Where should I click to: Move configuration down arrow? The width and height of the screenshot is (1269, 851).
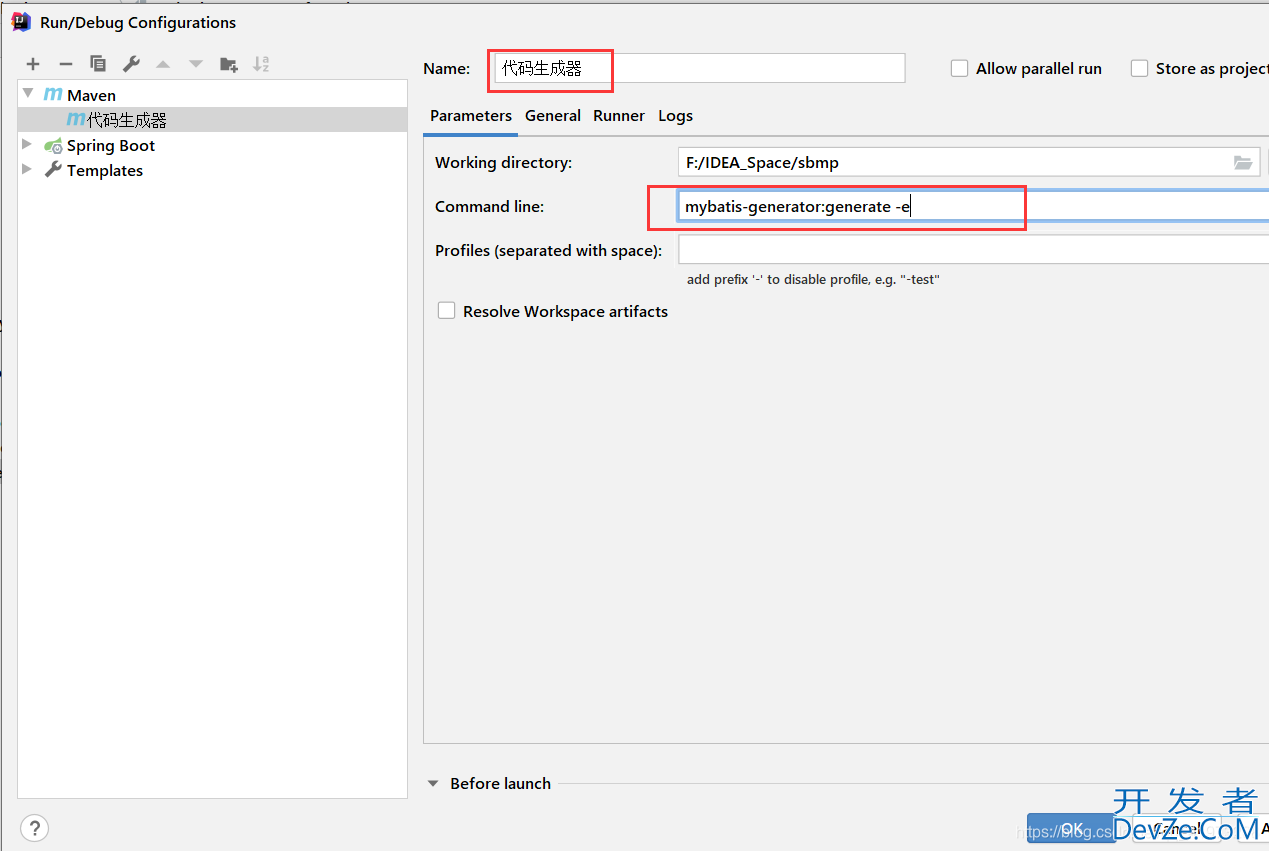tap(196, 64)
